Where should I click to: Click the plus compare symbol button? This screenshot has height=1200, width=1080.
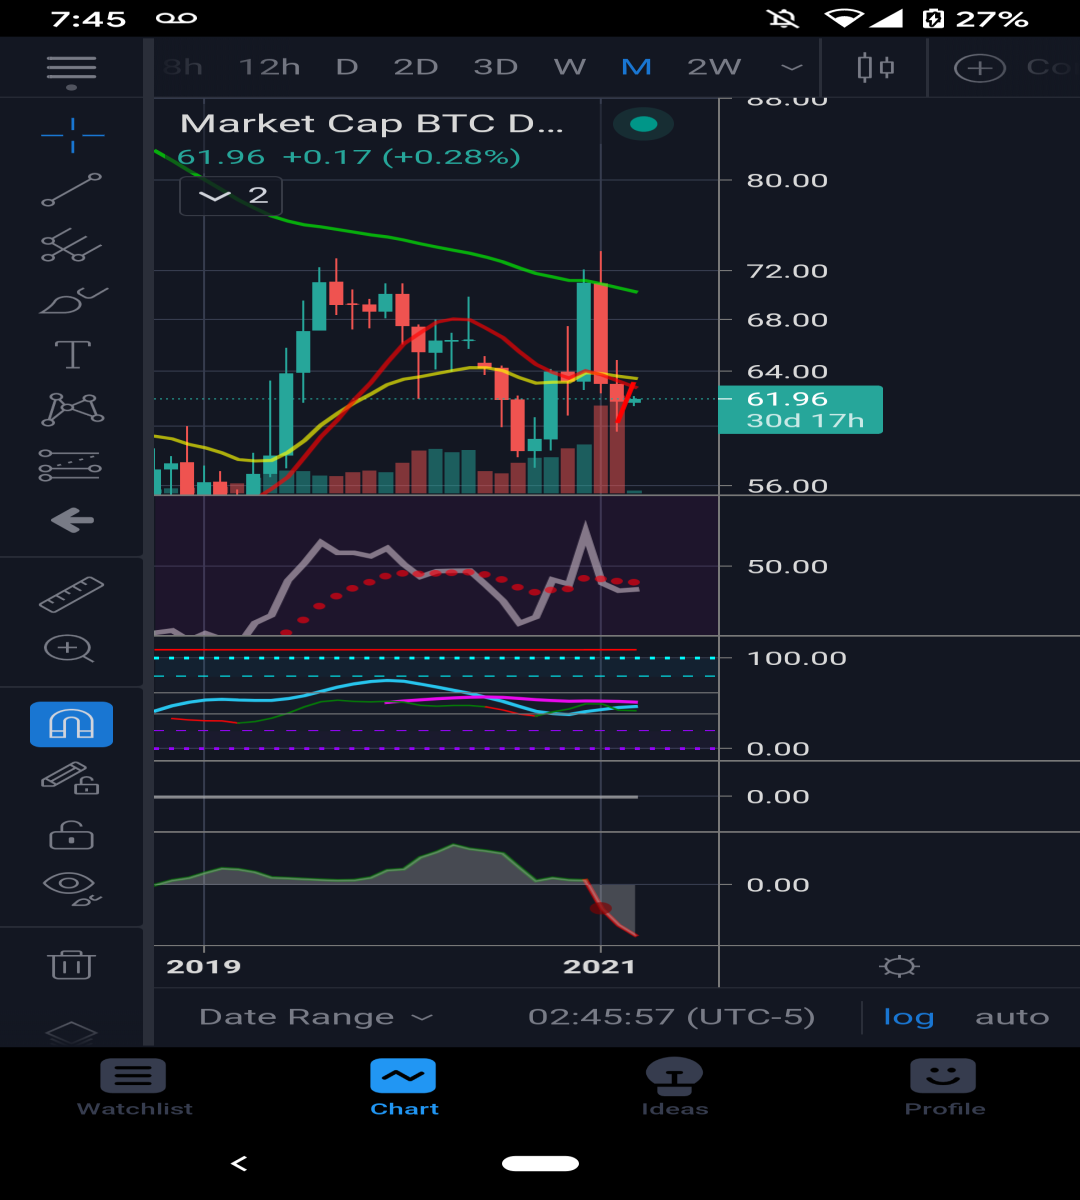click(x=979, y=68)
